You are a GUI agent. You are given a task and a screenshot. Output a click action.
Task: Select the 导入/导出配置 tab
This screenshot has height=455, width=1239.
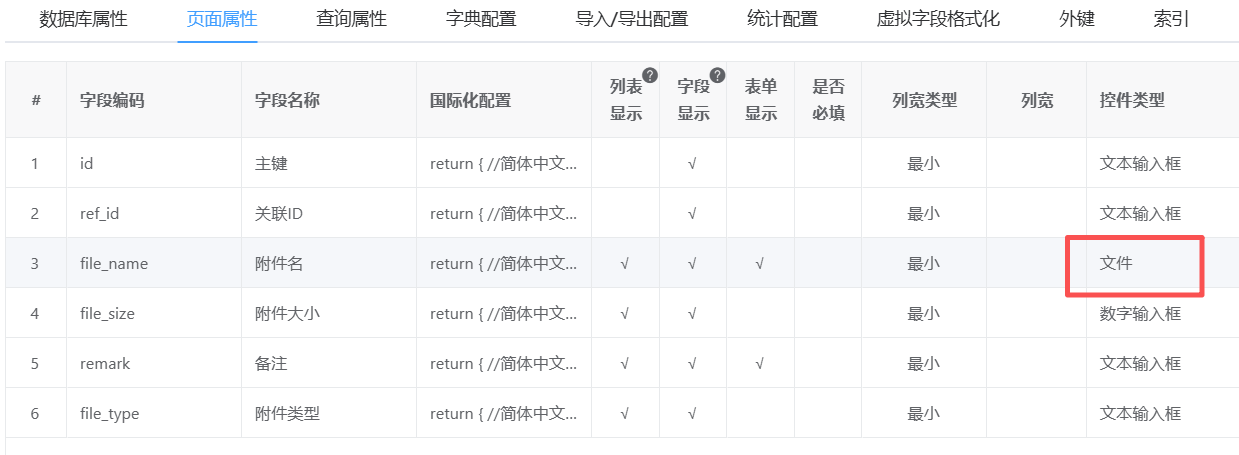631,19
